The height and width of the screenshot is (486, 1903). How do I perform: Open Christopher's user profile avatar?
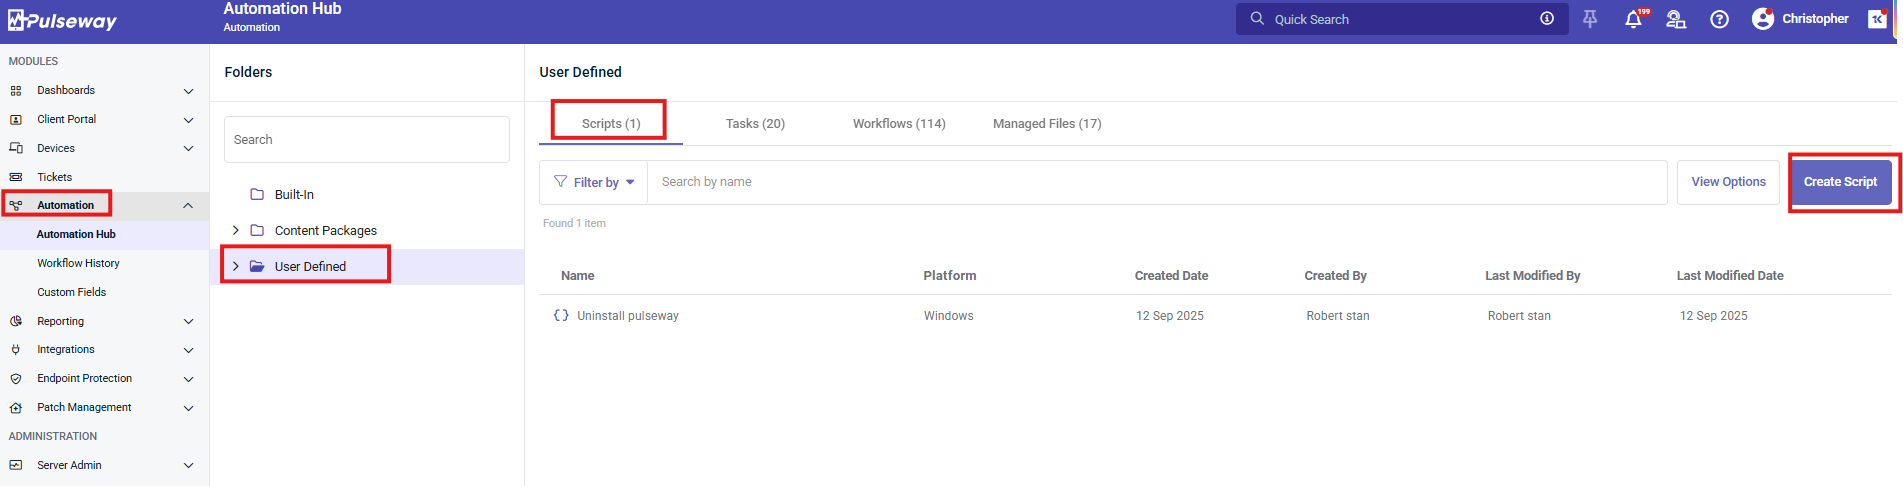pos(1763,19)
